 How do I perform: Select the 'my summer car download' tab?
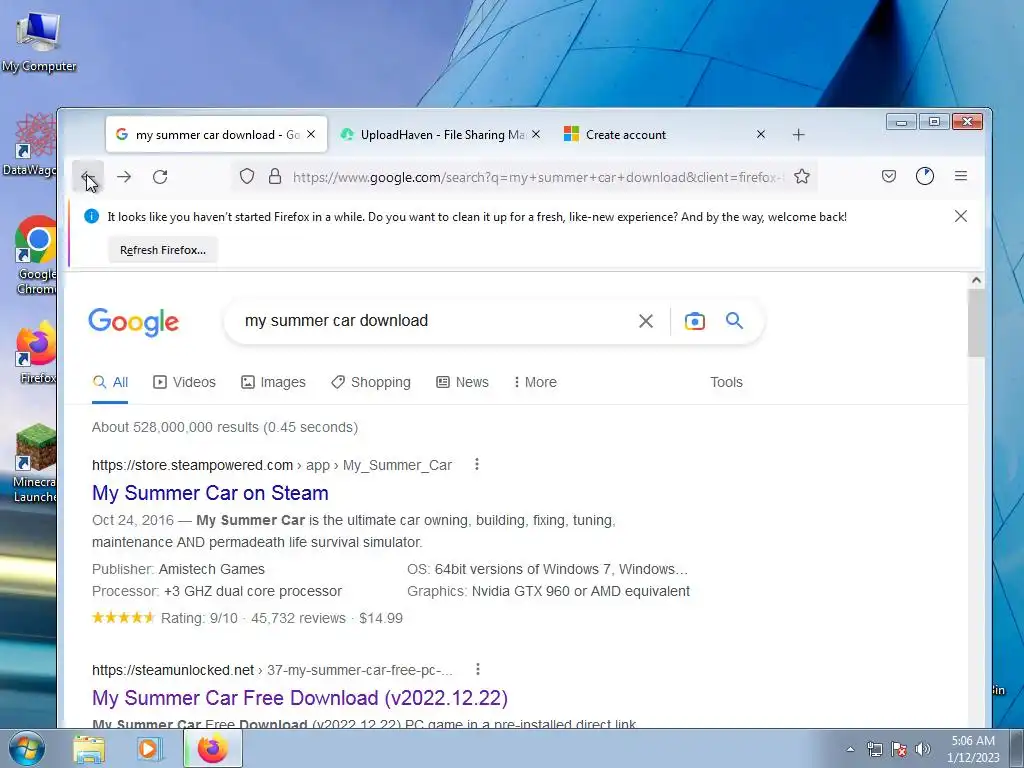click(x=216, y=135)
